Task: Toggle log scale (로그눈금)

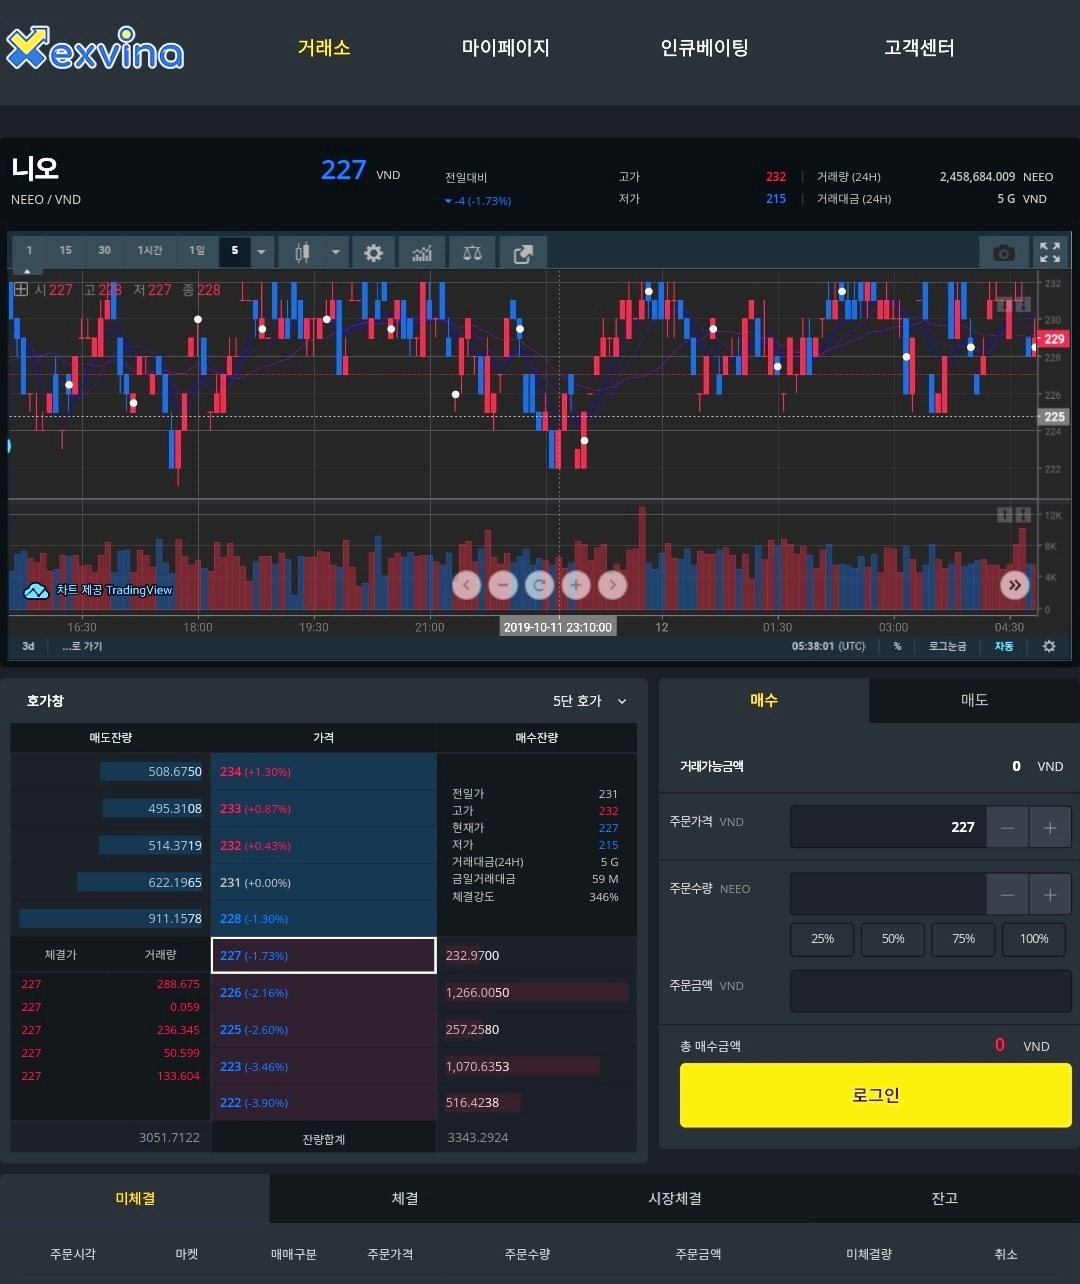Action: [947, 646]
